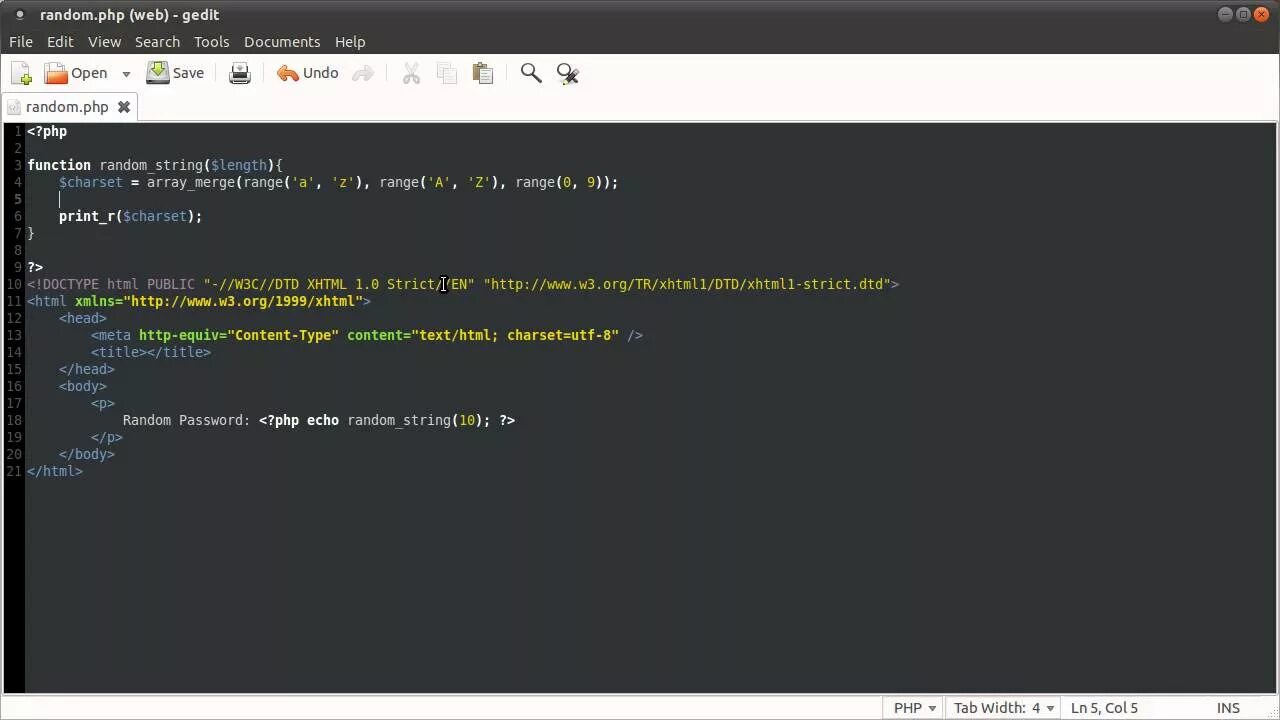Undo the last edit
This screenshot has width=1280, height=720.
pyautogui.click(x=308, y=73)
